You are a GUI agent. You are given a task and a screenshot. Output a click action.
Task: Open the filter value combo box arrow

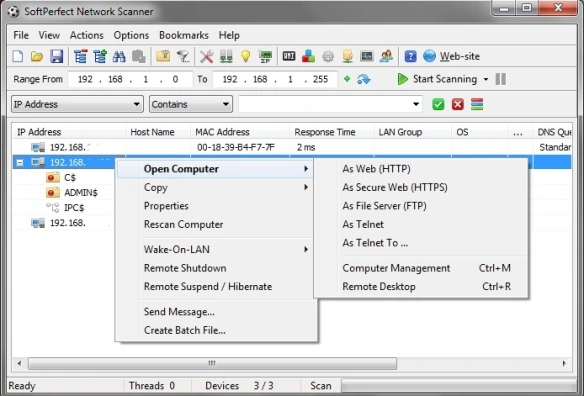point(416,104)
